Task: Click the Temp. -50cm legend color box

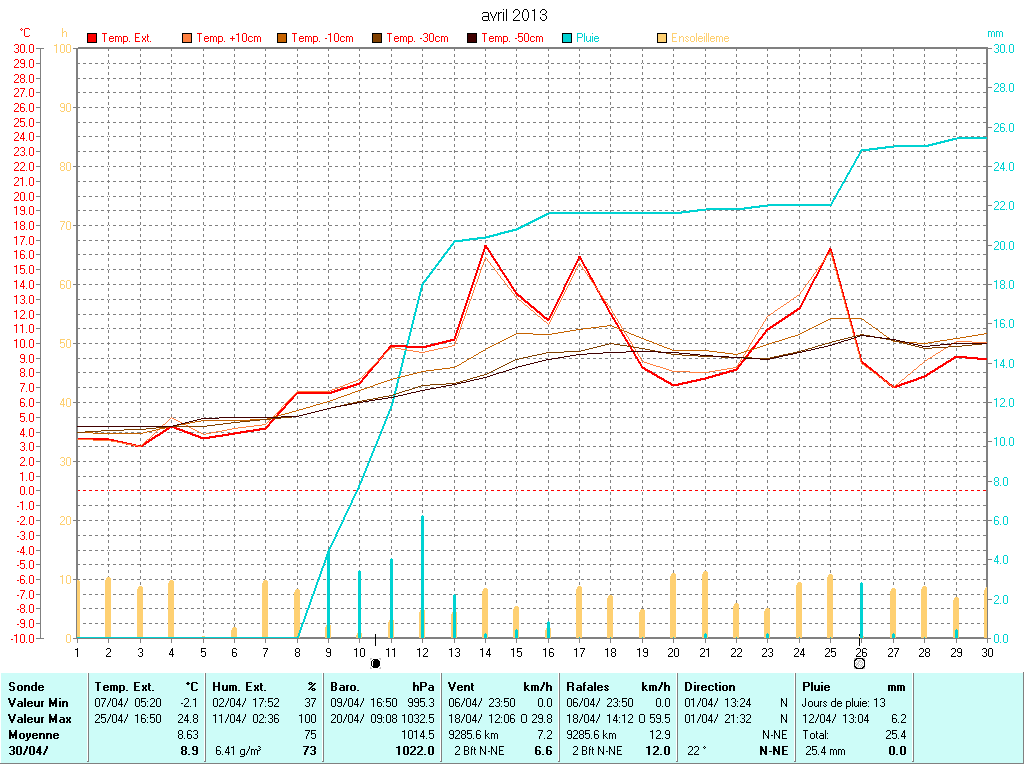Action: [472, 38]
